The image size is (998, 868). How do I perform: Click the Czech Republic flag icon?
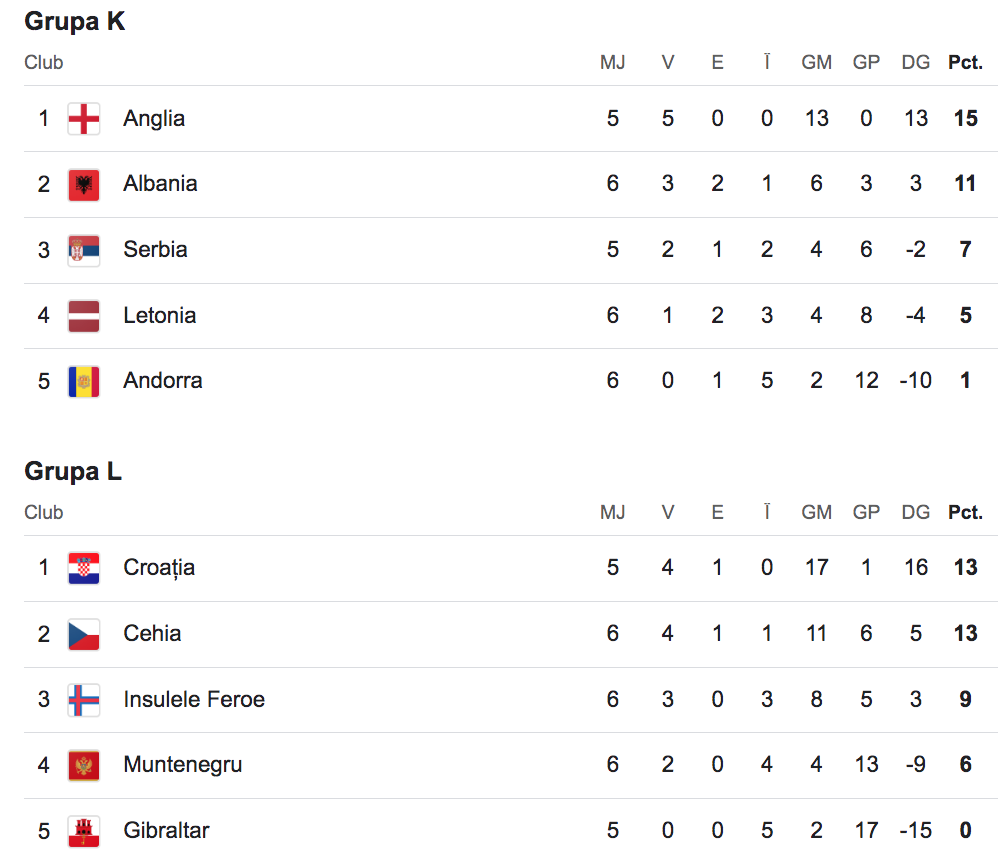[84, 634]
